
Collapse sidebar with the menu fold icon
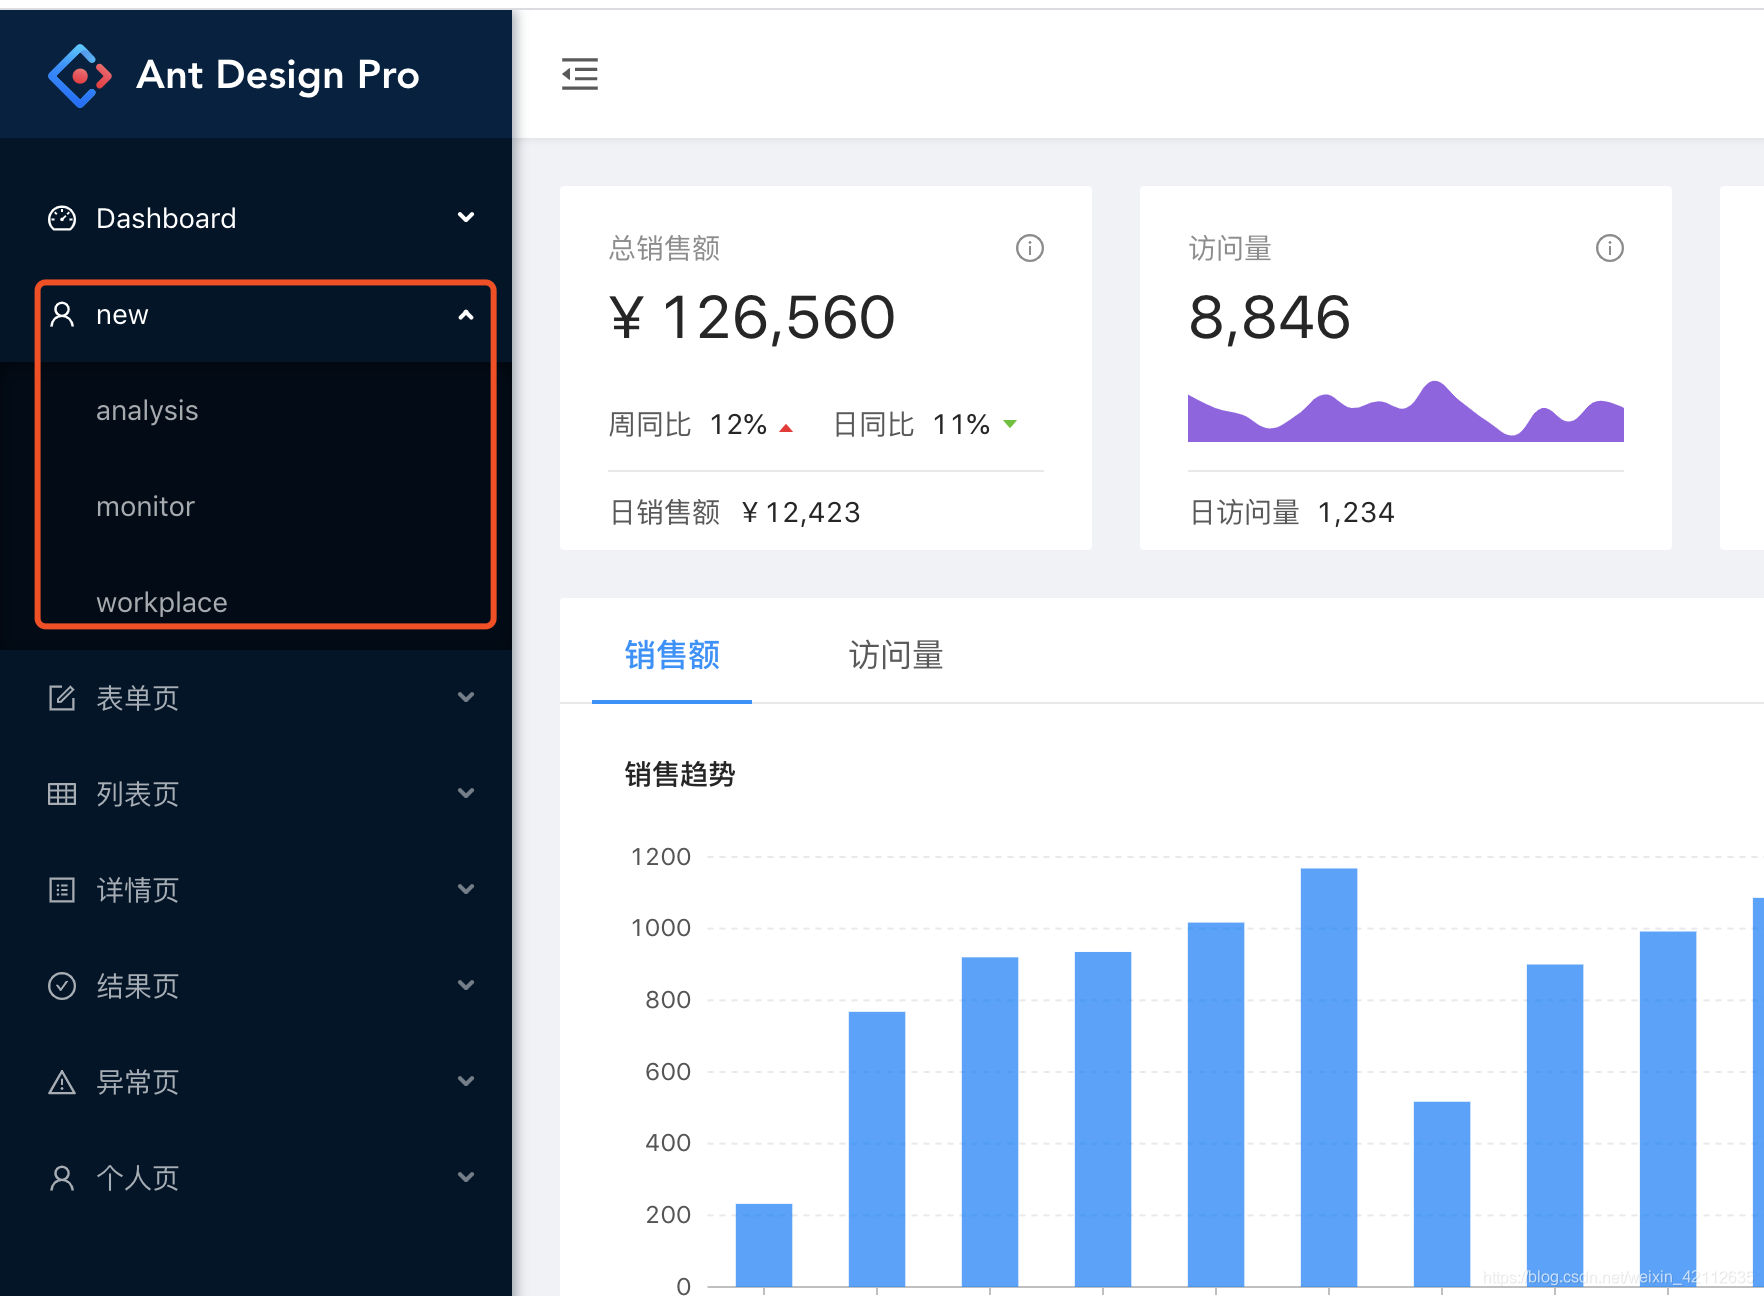coord(580,74)
